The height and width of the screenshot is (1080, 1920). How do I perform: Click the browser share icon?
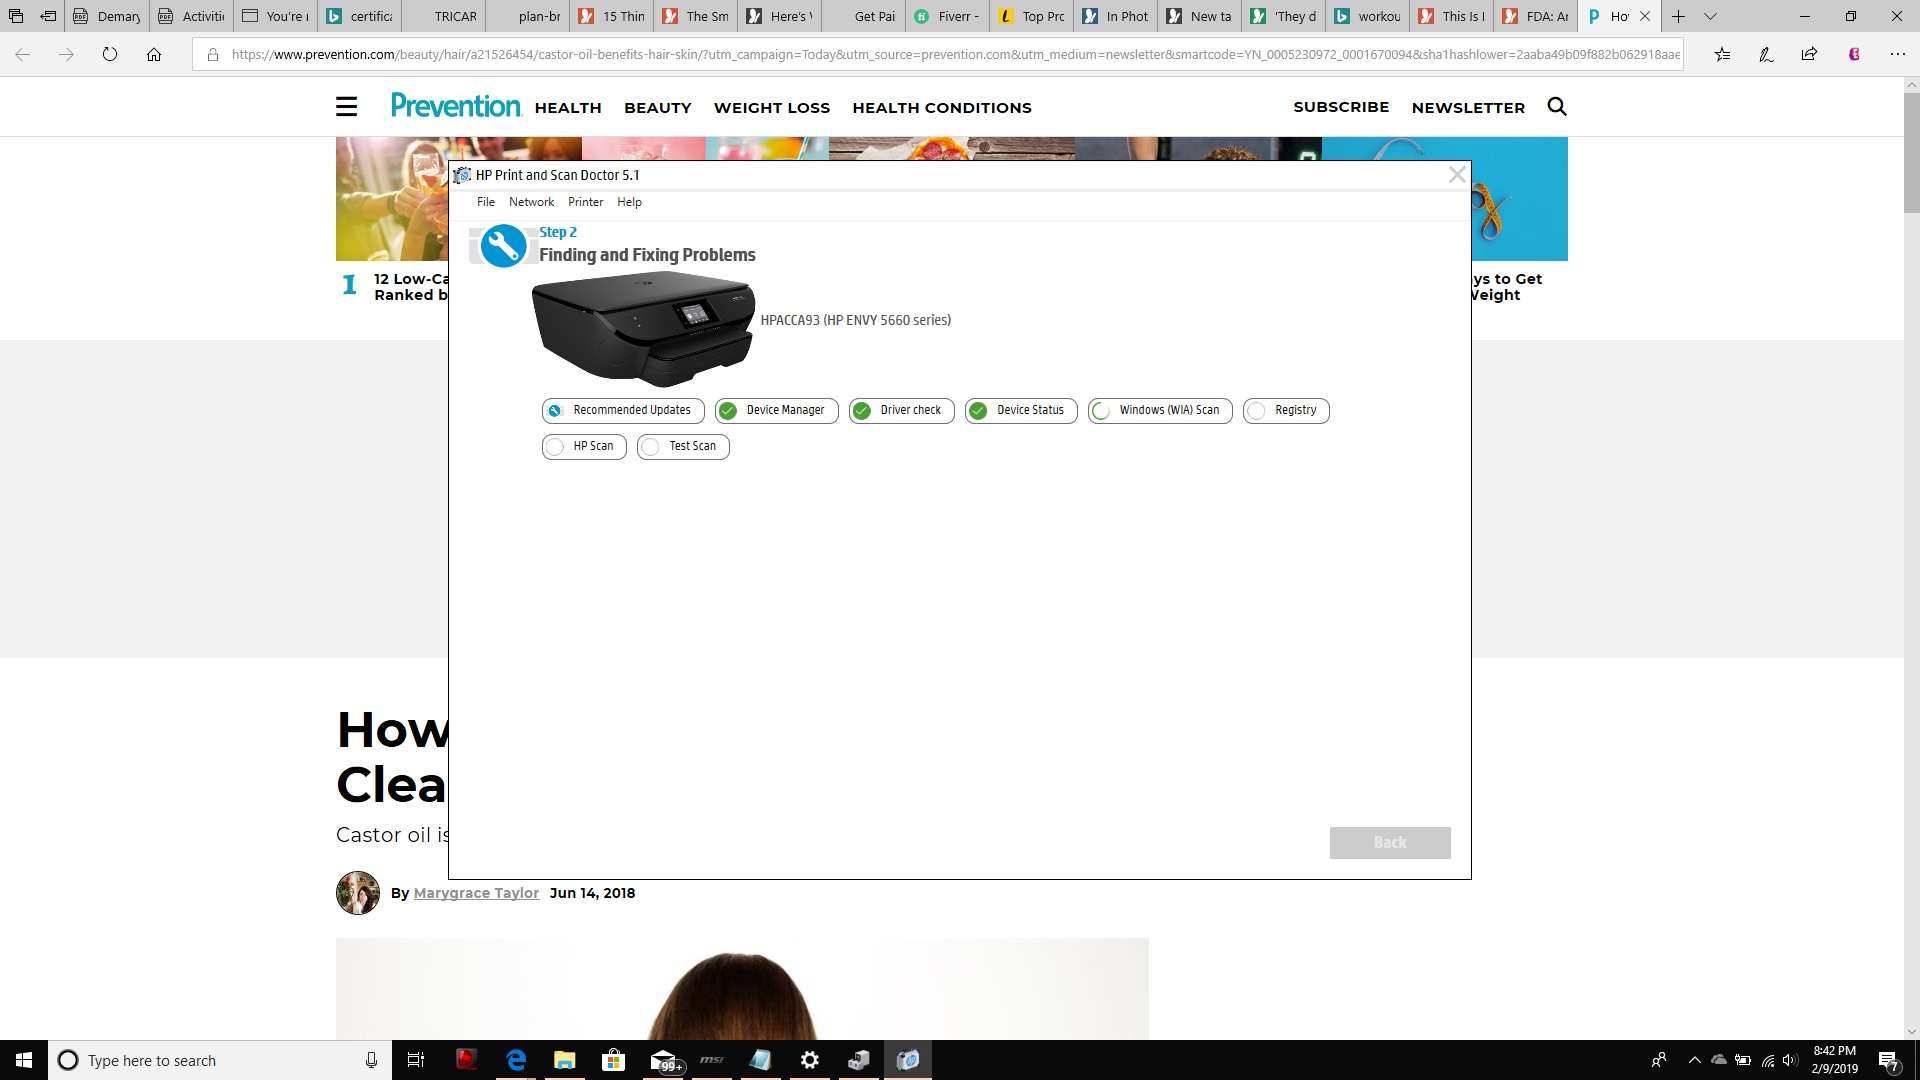pyautogui.click(x=1809, y=55)
